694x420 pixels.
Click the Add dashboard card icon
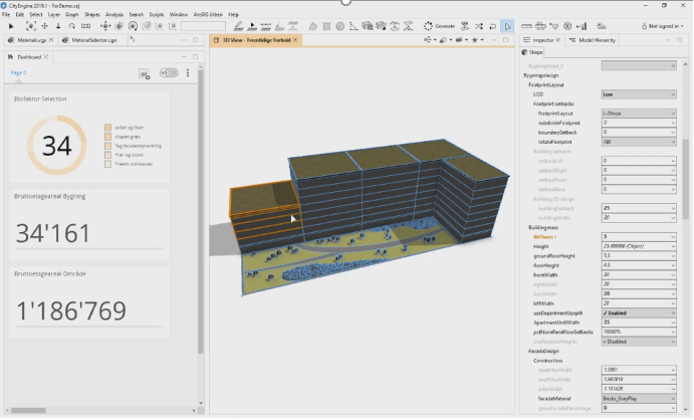[x=144, y=73]
